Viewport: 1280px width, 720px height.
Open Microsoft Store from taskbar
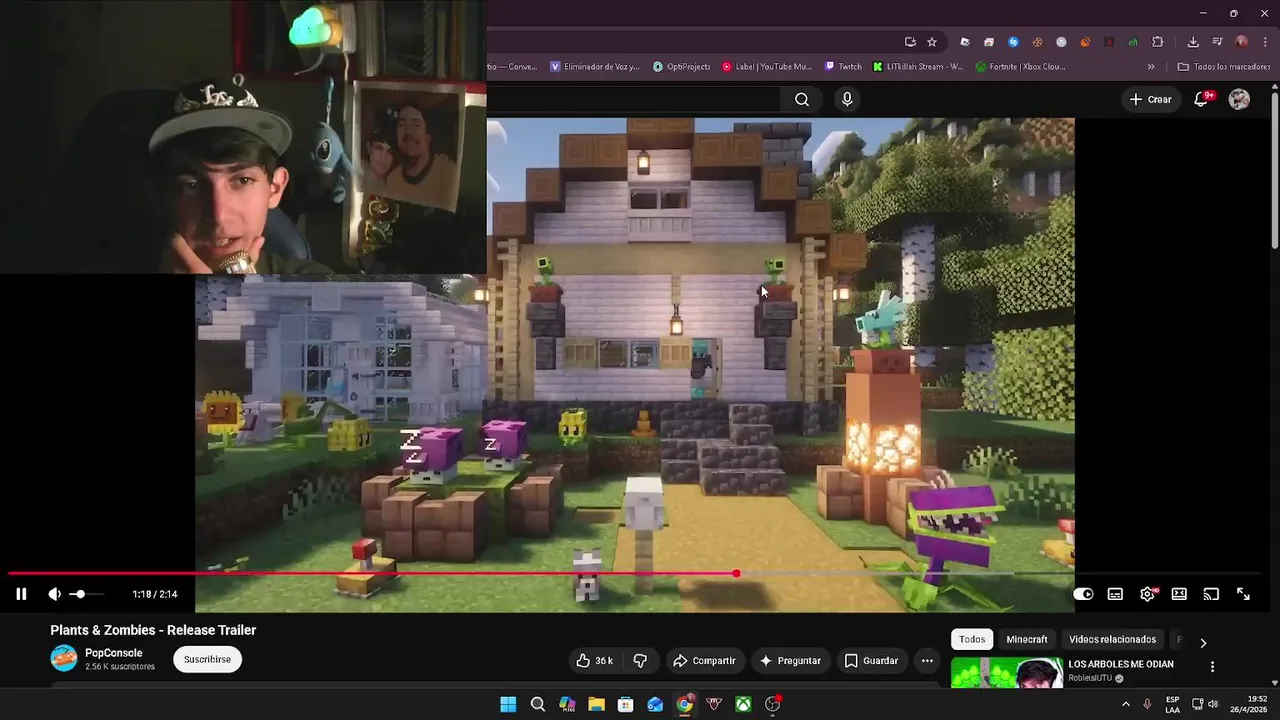coord(625,704)
